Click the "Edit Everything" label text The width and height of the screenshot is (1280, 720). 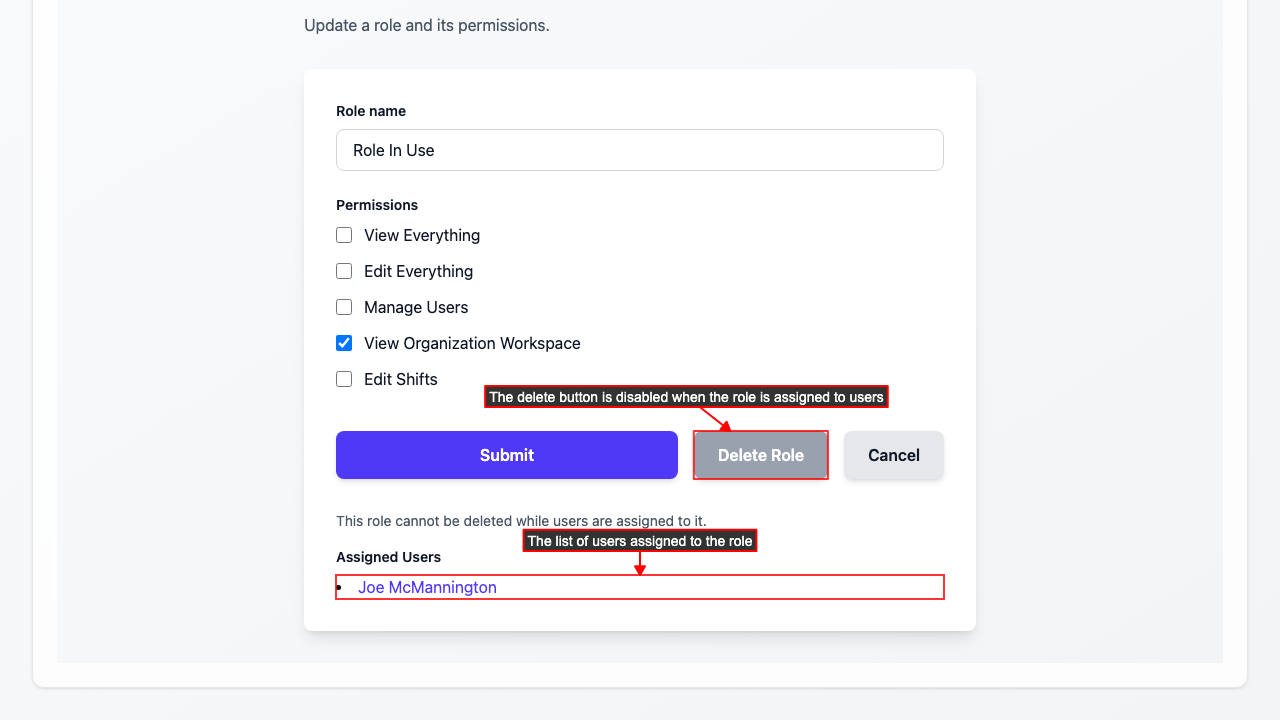tap(418, 271)
